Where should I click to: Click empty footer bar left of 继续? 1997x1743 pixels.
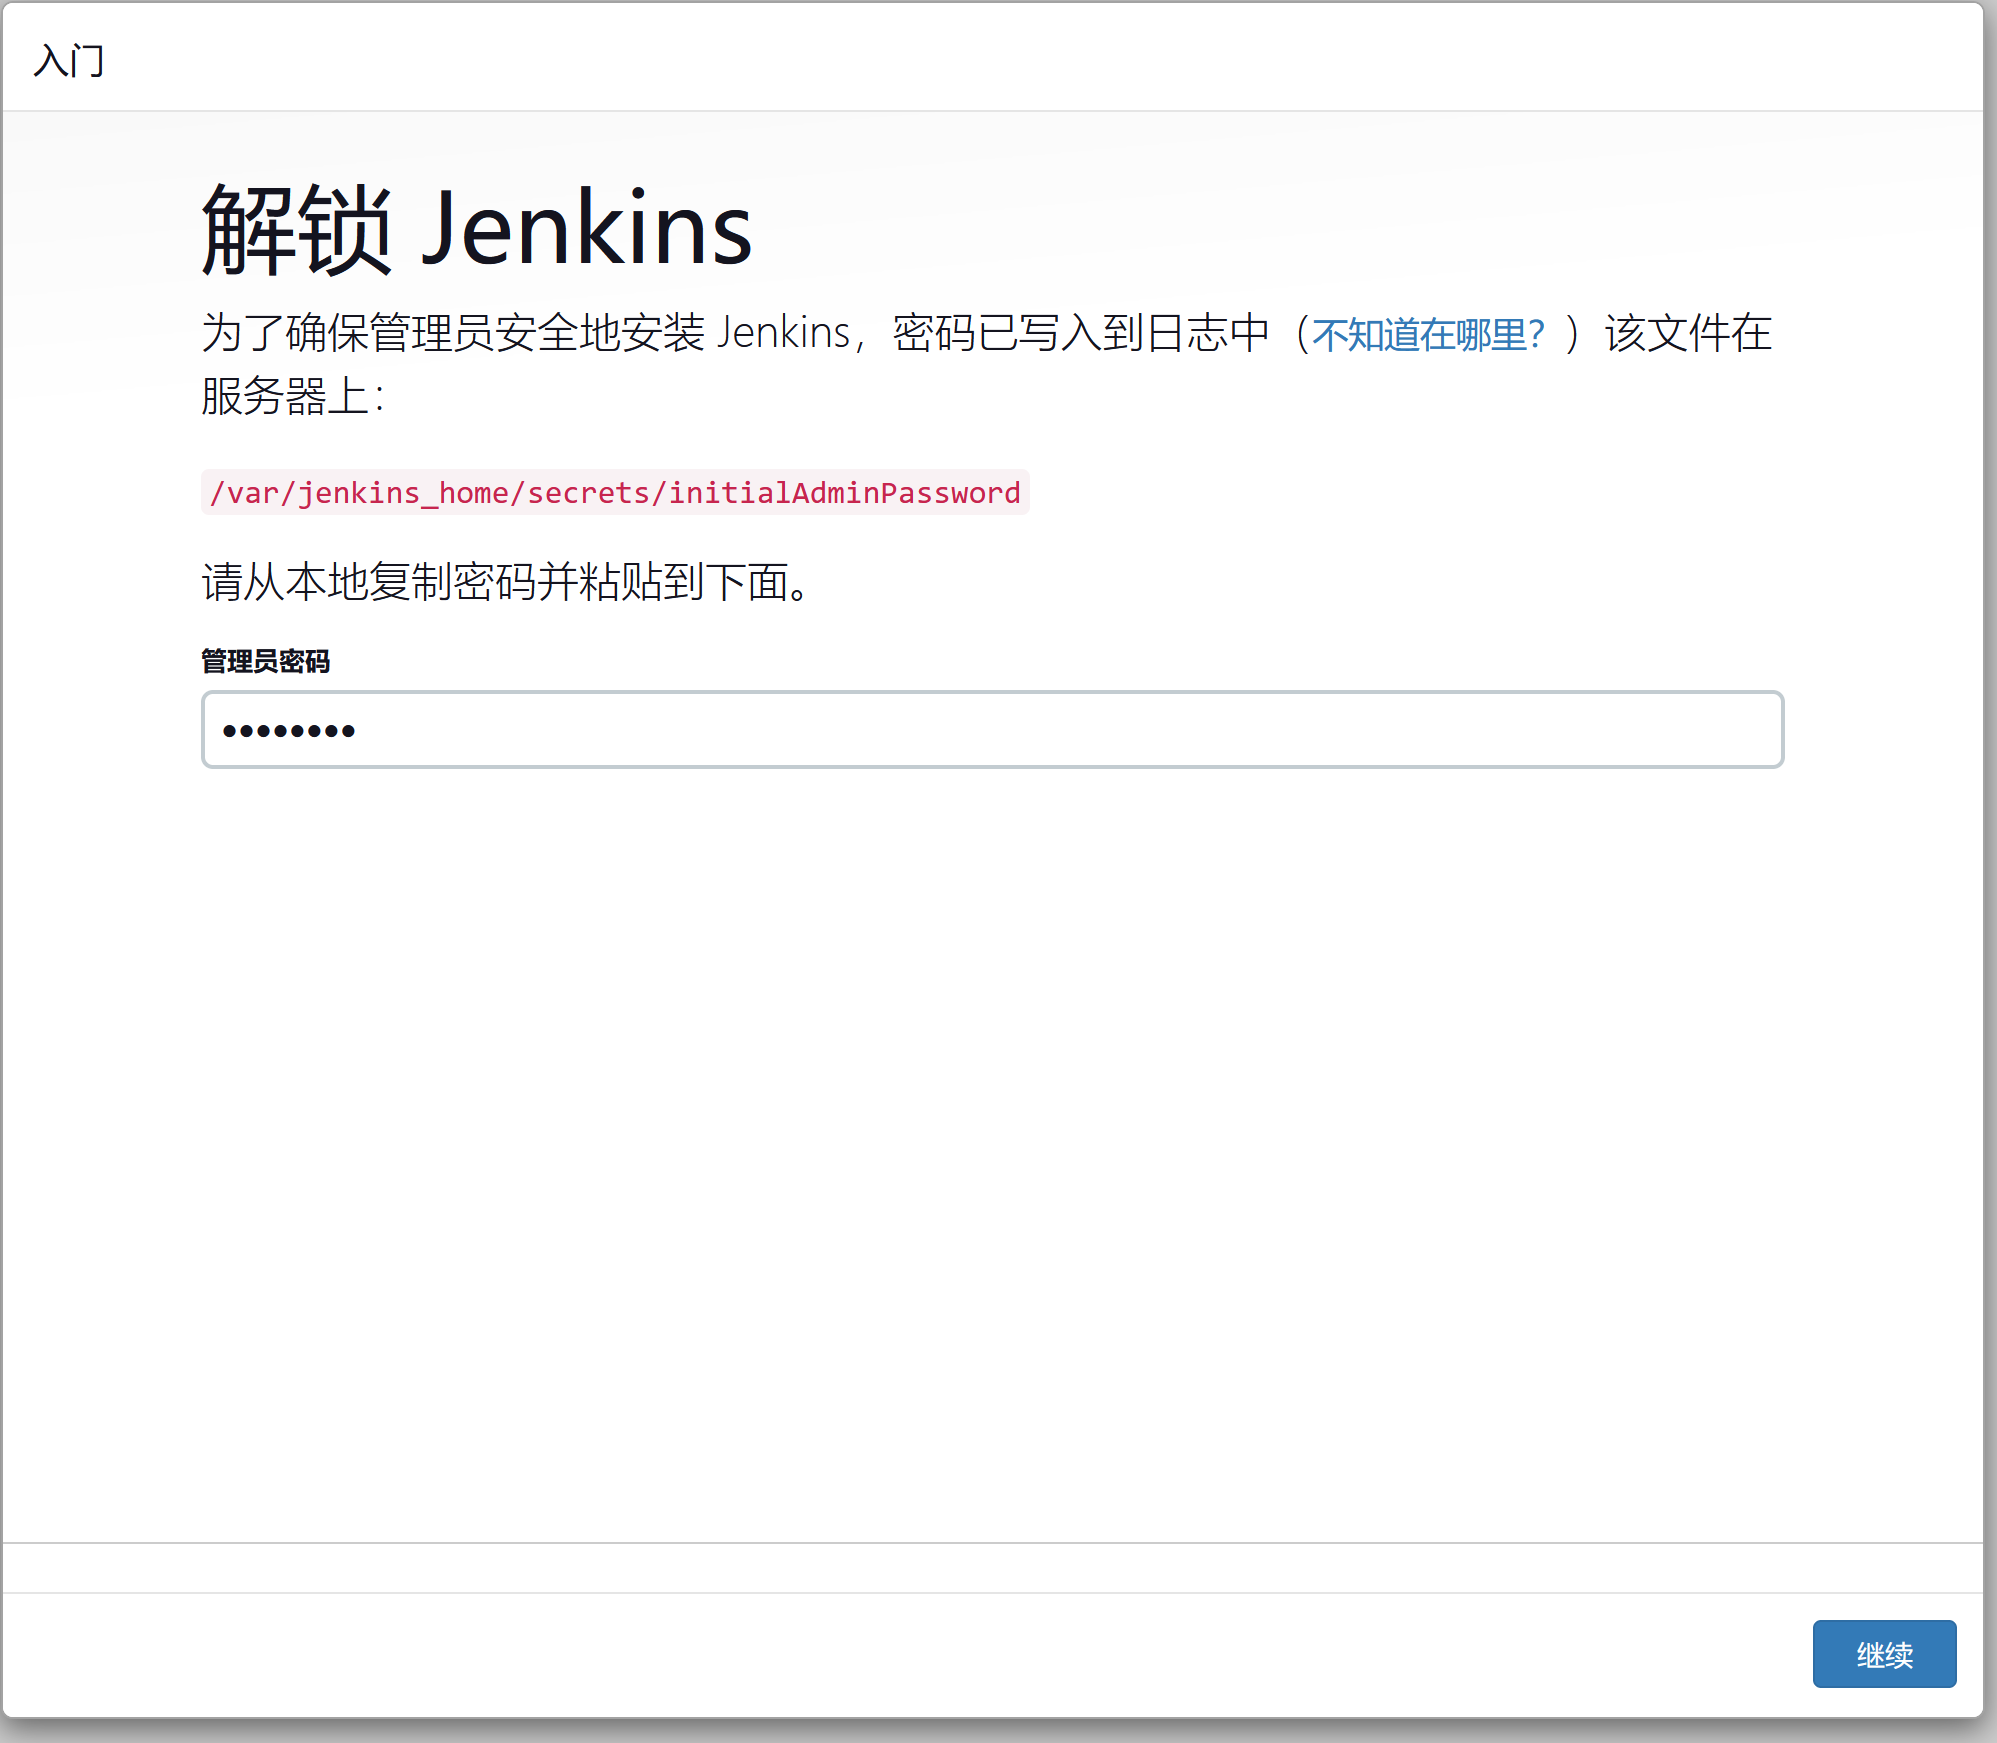click(900, 1654)
